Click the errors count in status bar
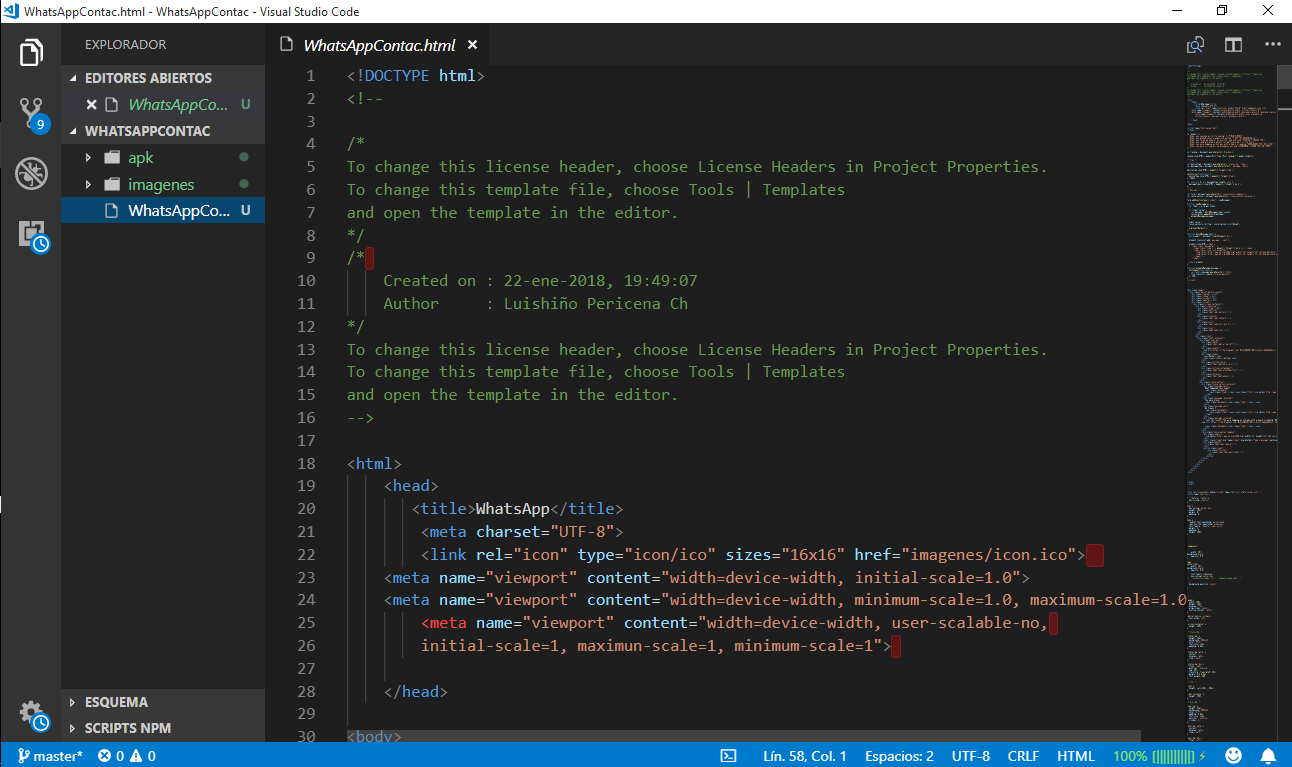This screenshot has height=767, width=1292. [110, 756]
